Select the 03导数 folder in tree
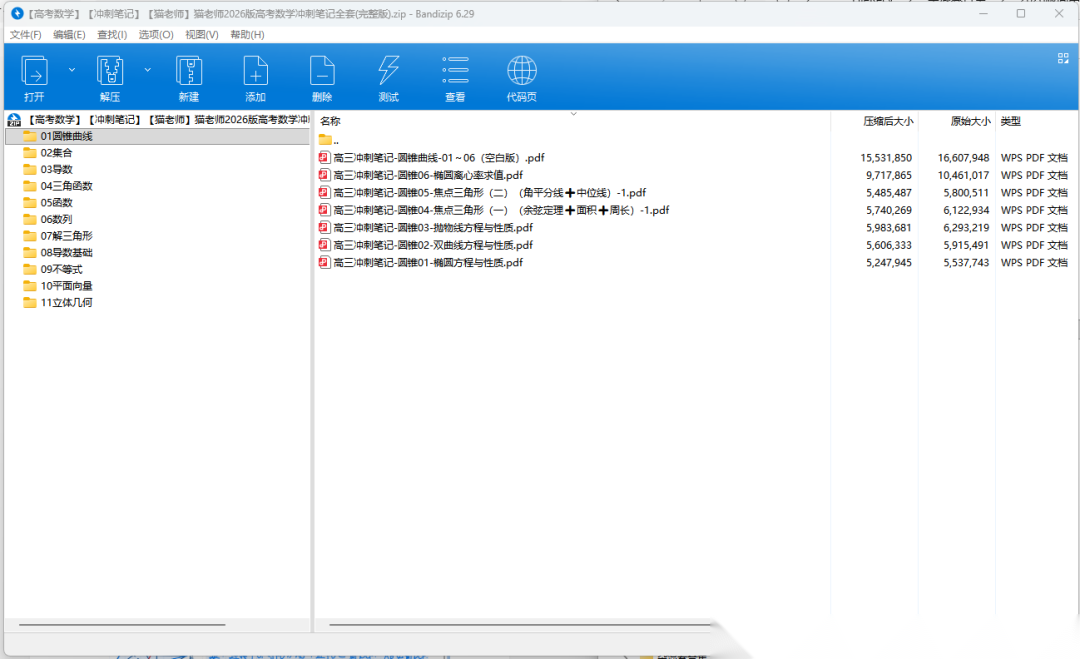 56,169
